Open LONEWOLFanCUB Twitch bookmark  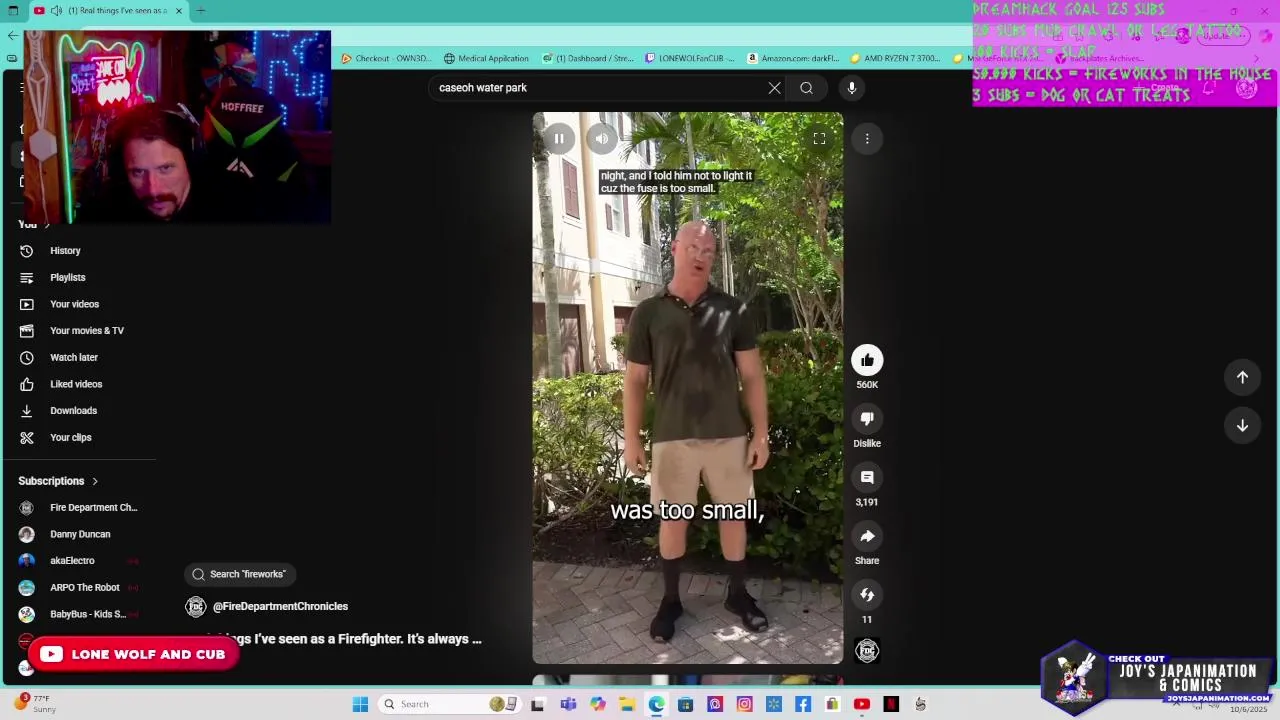tap(690, 58)
